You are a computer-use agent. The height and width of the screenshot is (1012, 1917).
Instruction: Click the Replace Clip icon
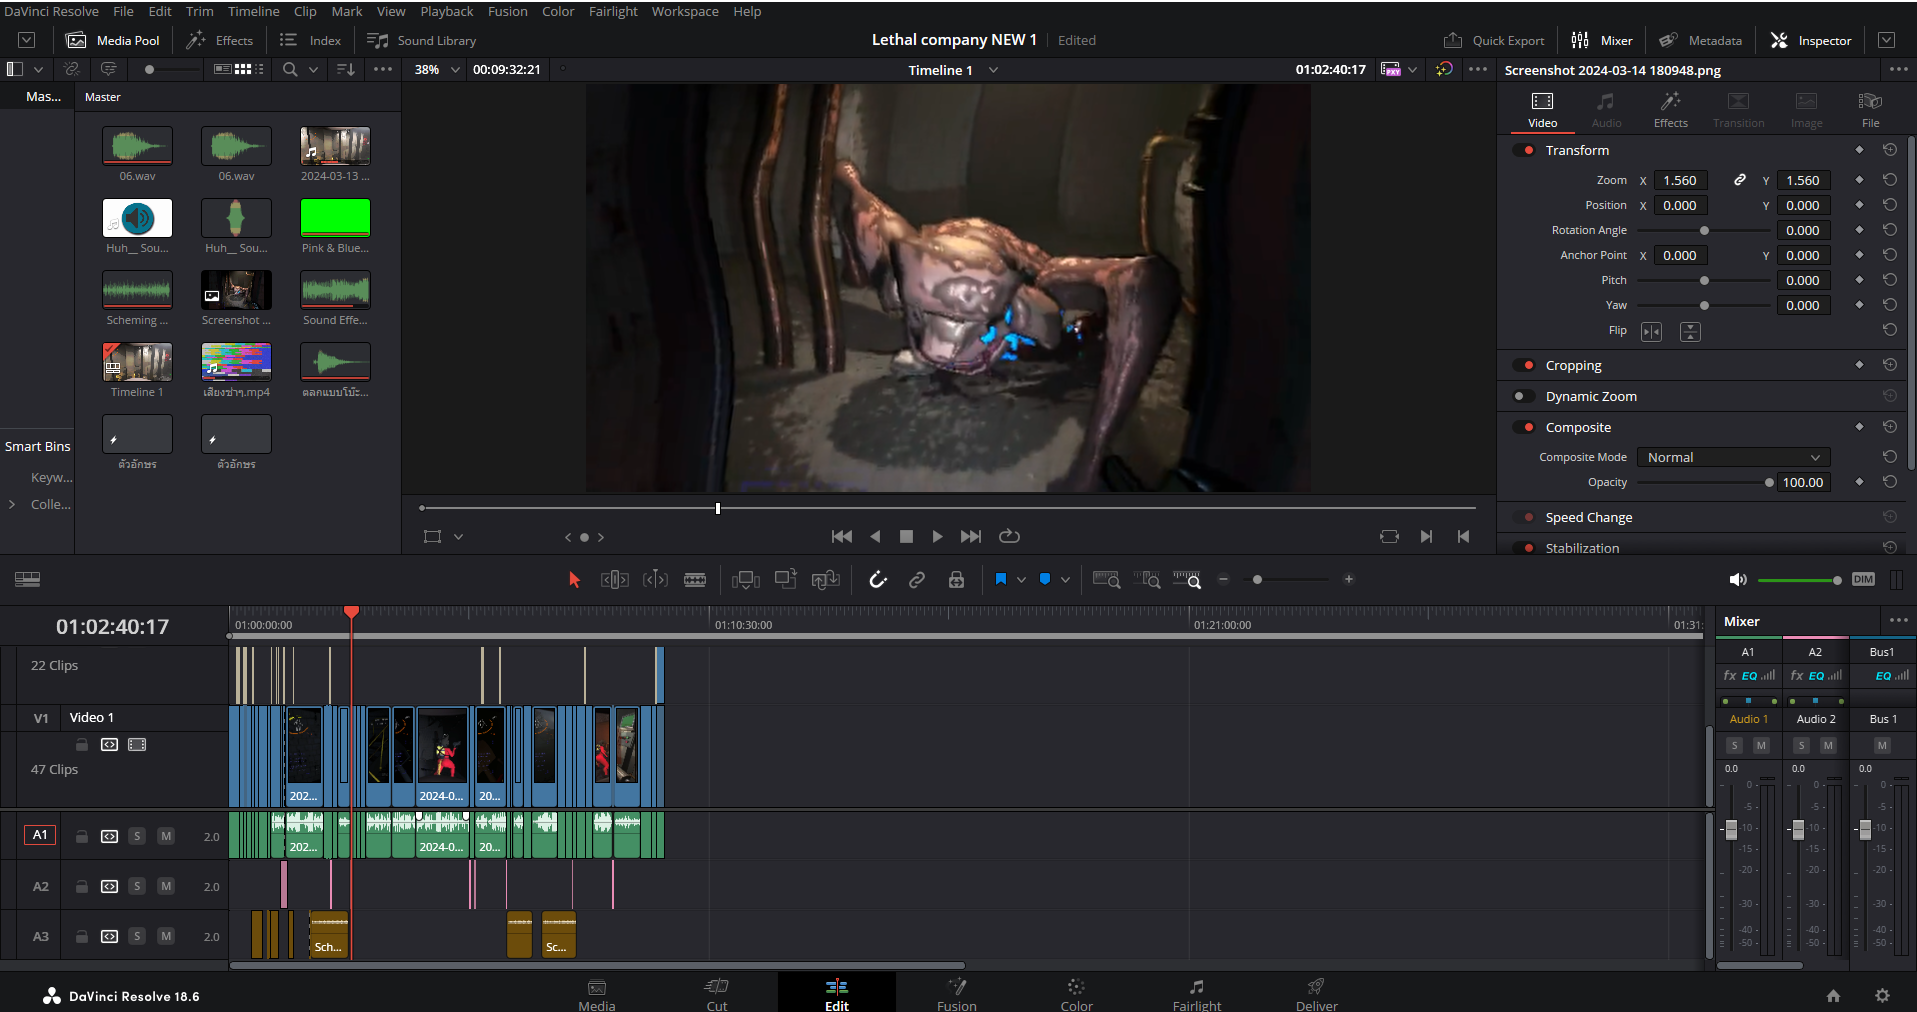pos(825,580)
